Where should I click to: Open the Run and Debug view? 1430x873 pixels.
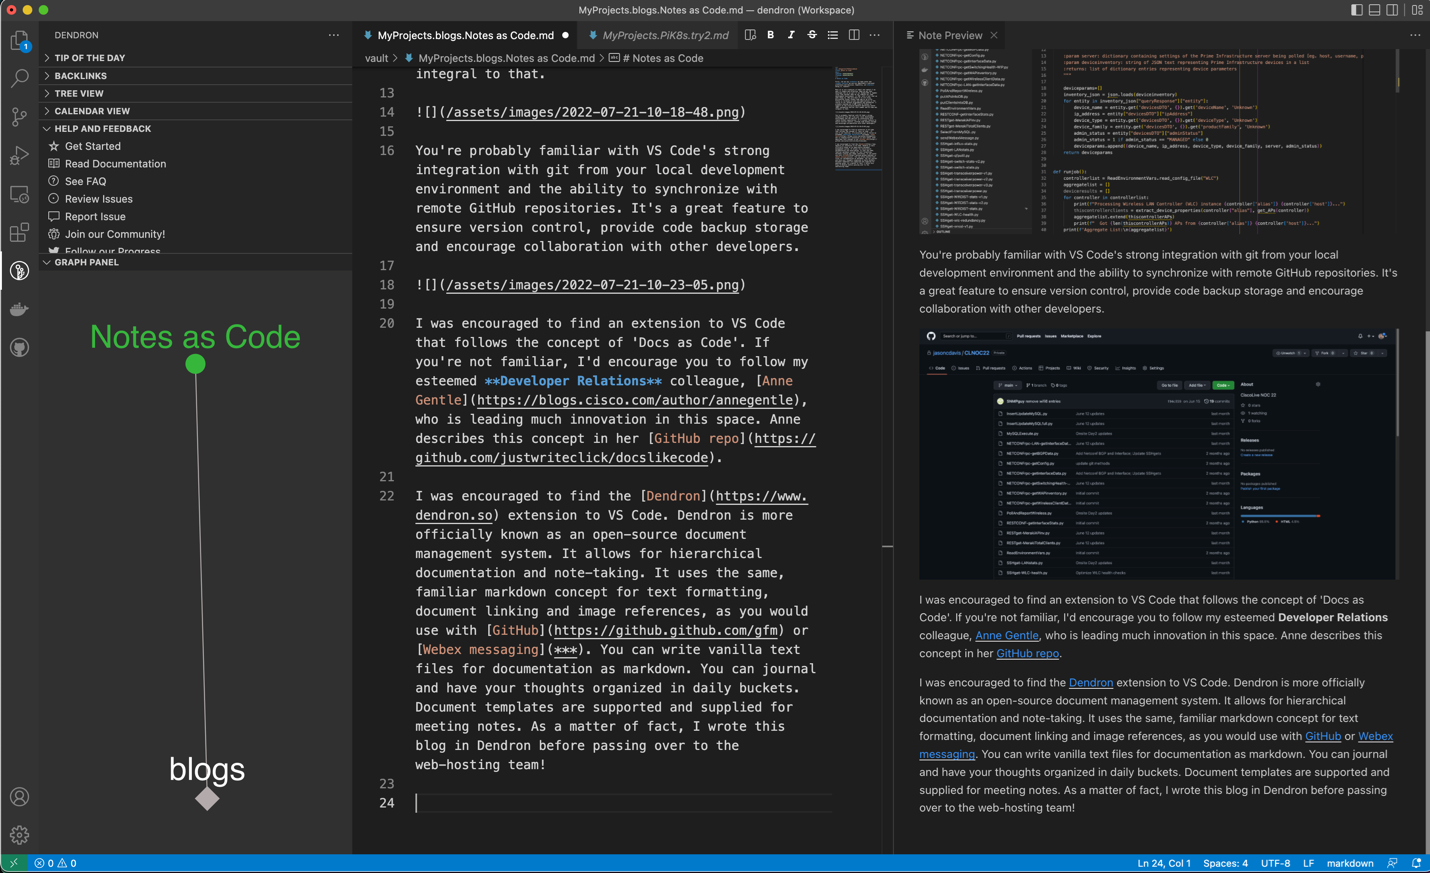tap(19, 155)
